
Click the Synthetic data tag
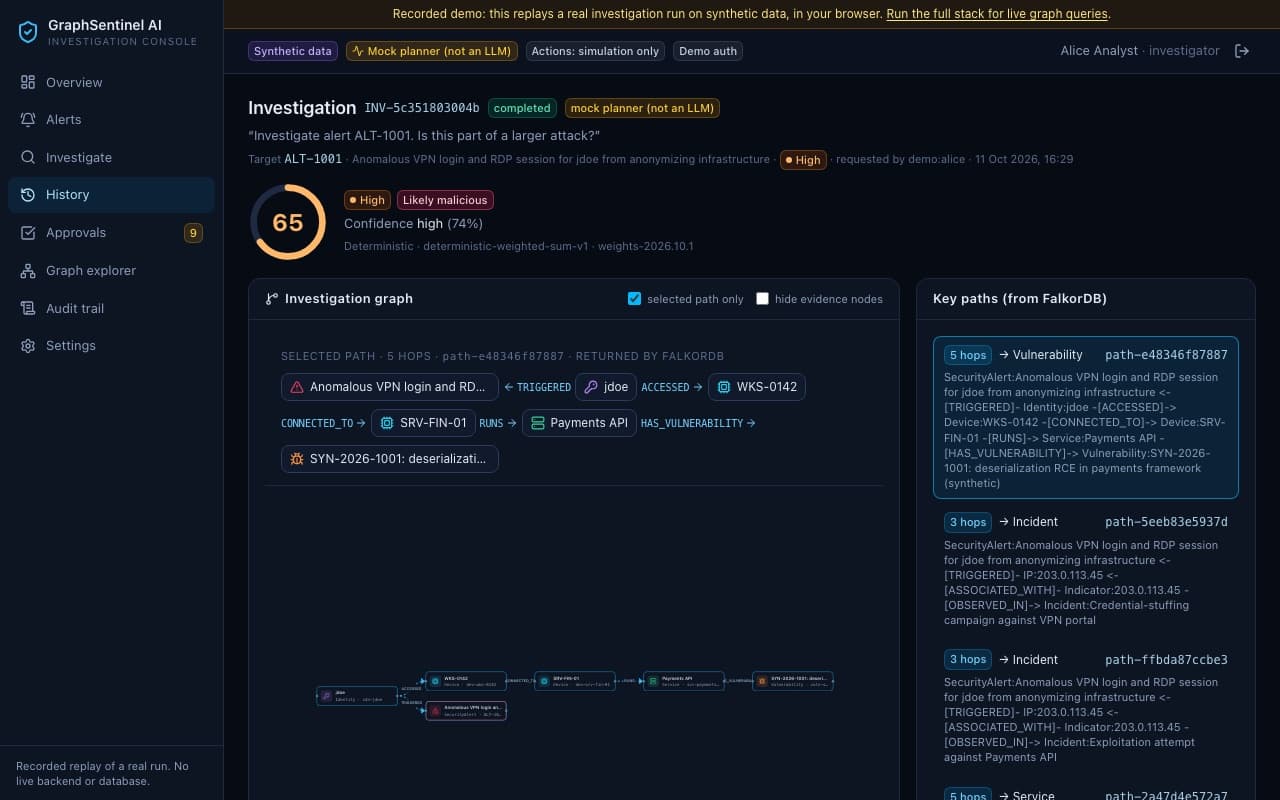[292, 51]
